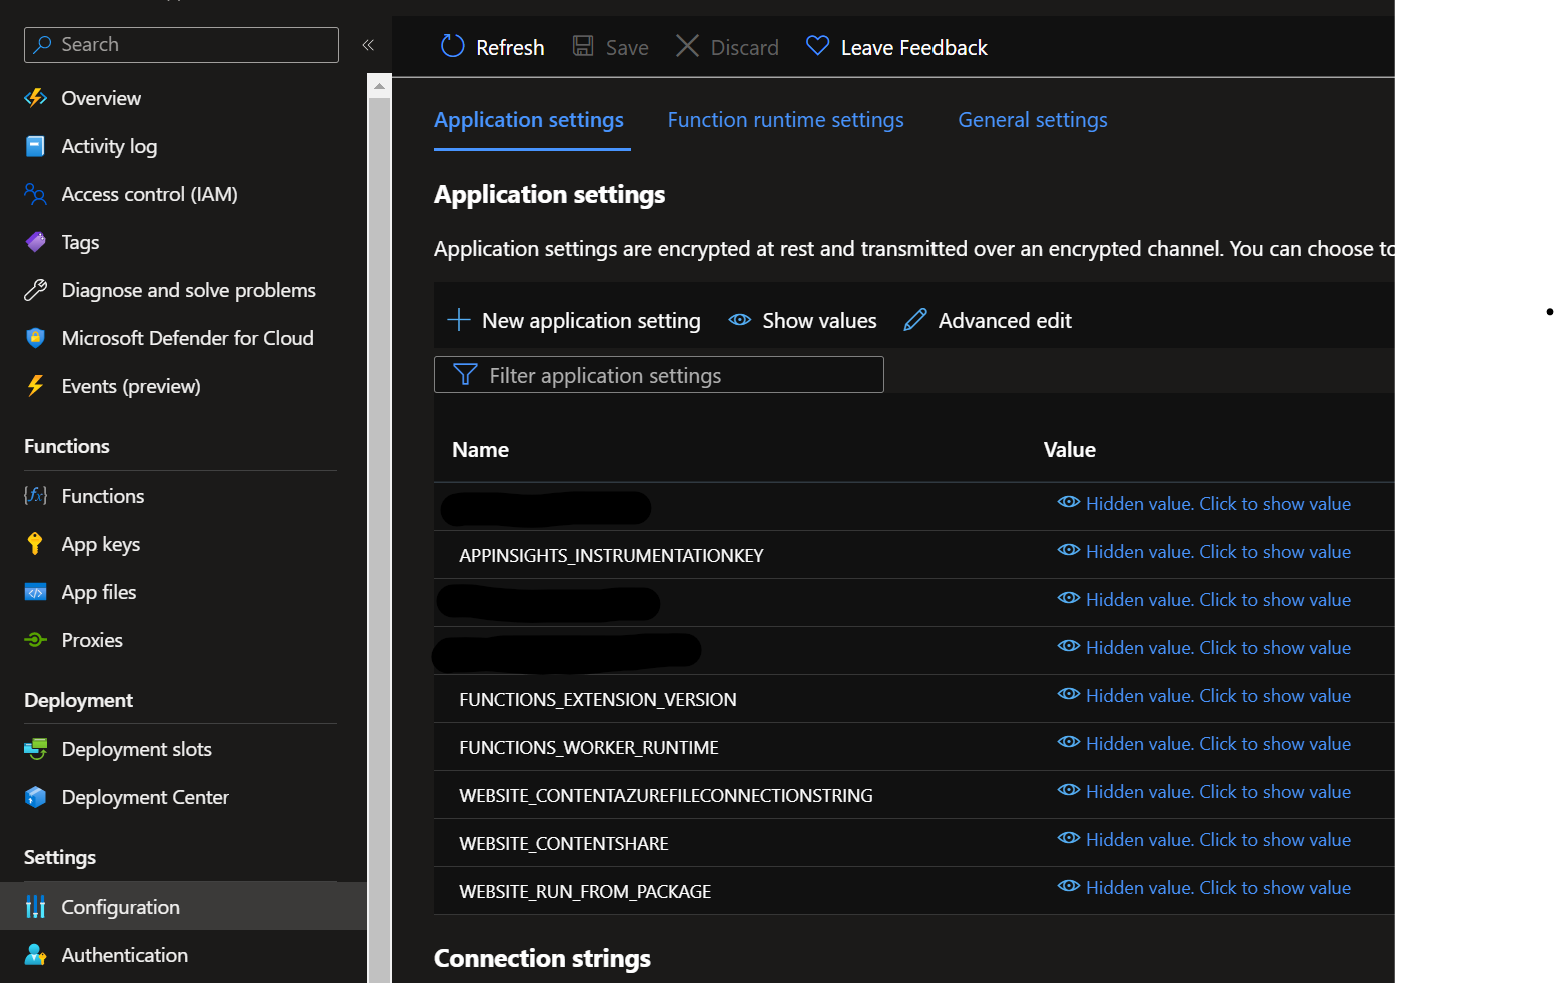1554x983 pixels.
Task: Click the magnifier icon in the Search box
Action: pos(42,44)
